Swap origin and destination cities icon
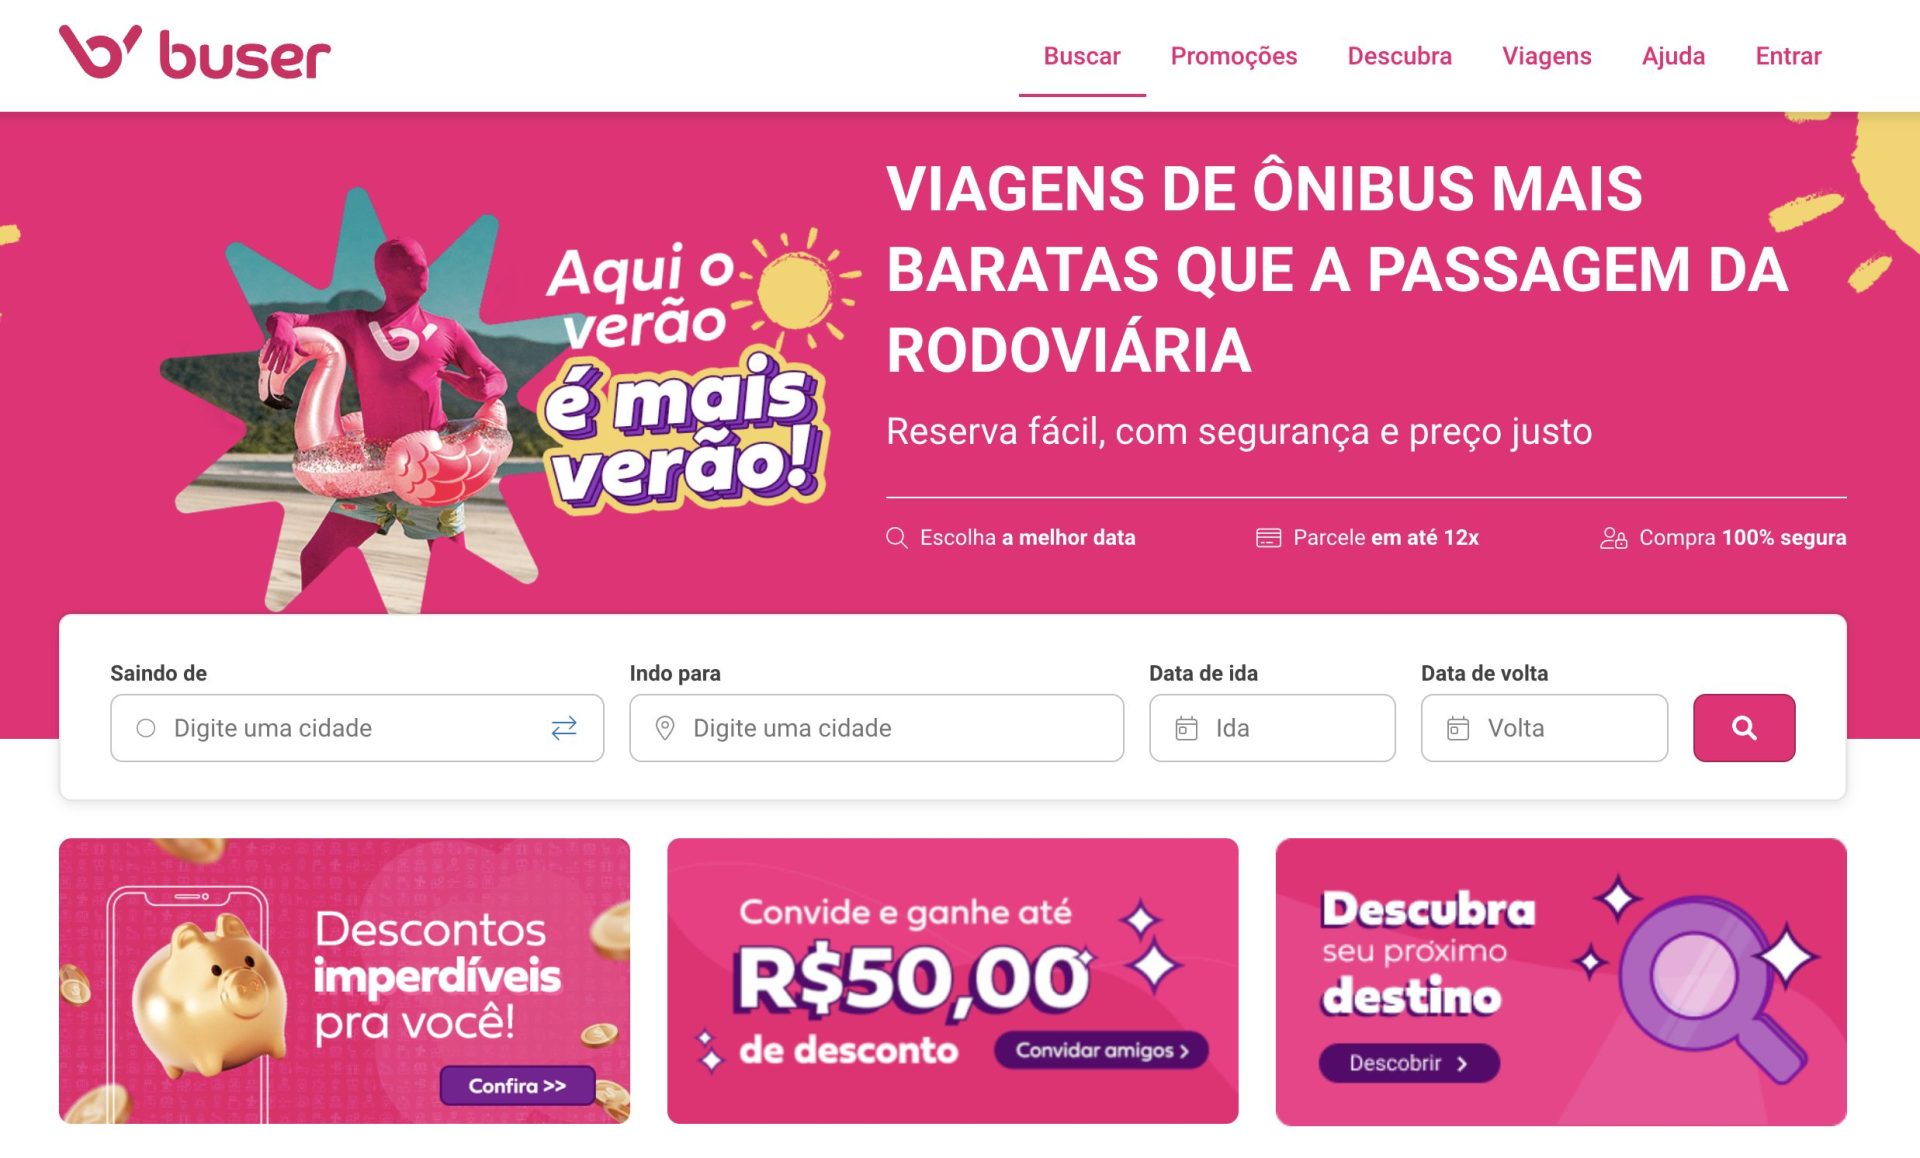 (564, 728)
